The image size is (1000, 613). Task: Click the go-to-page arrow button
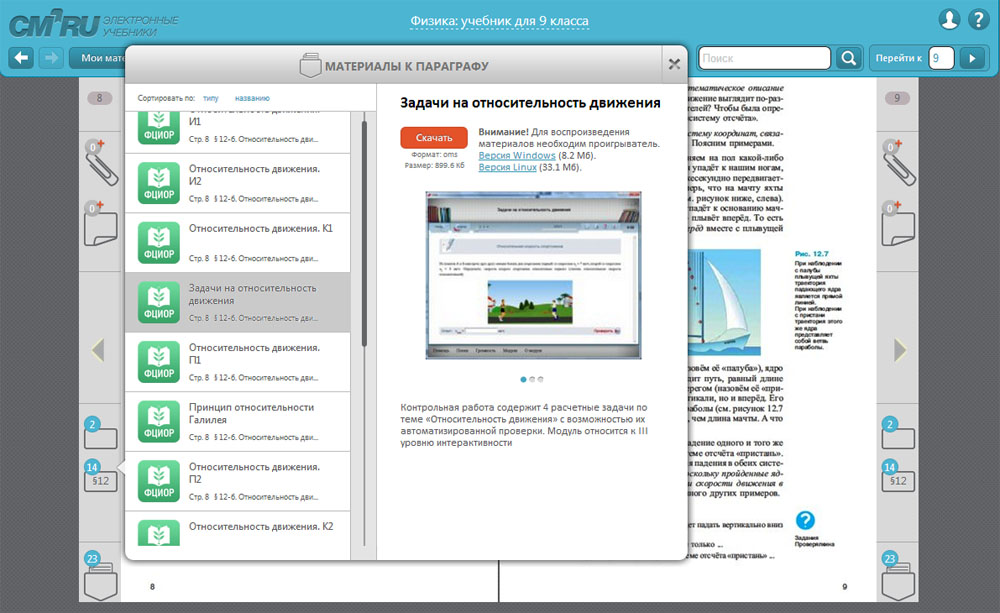coord(970,58)
